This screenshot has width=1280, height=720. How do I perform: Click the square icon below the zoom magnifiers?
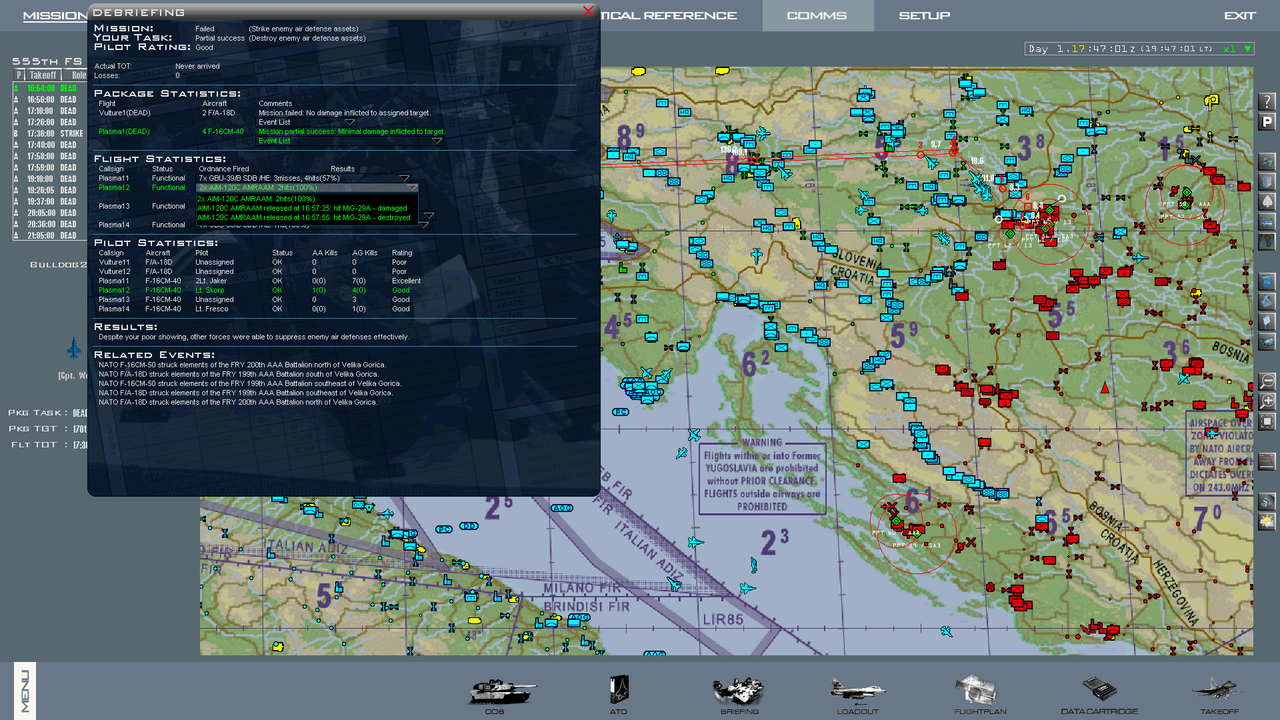pyautogui.click(x=1267, y=422)
